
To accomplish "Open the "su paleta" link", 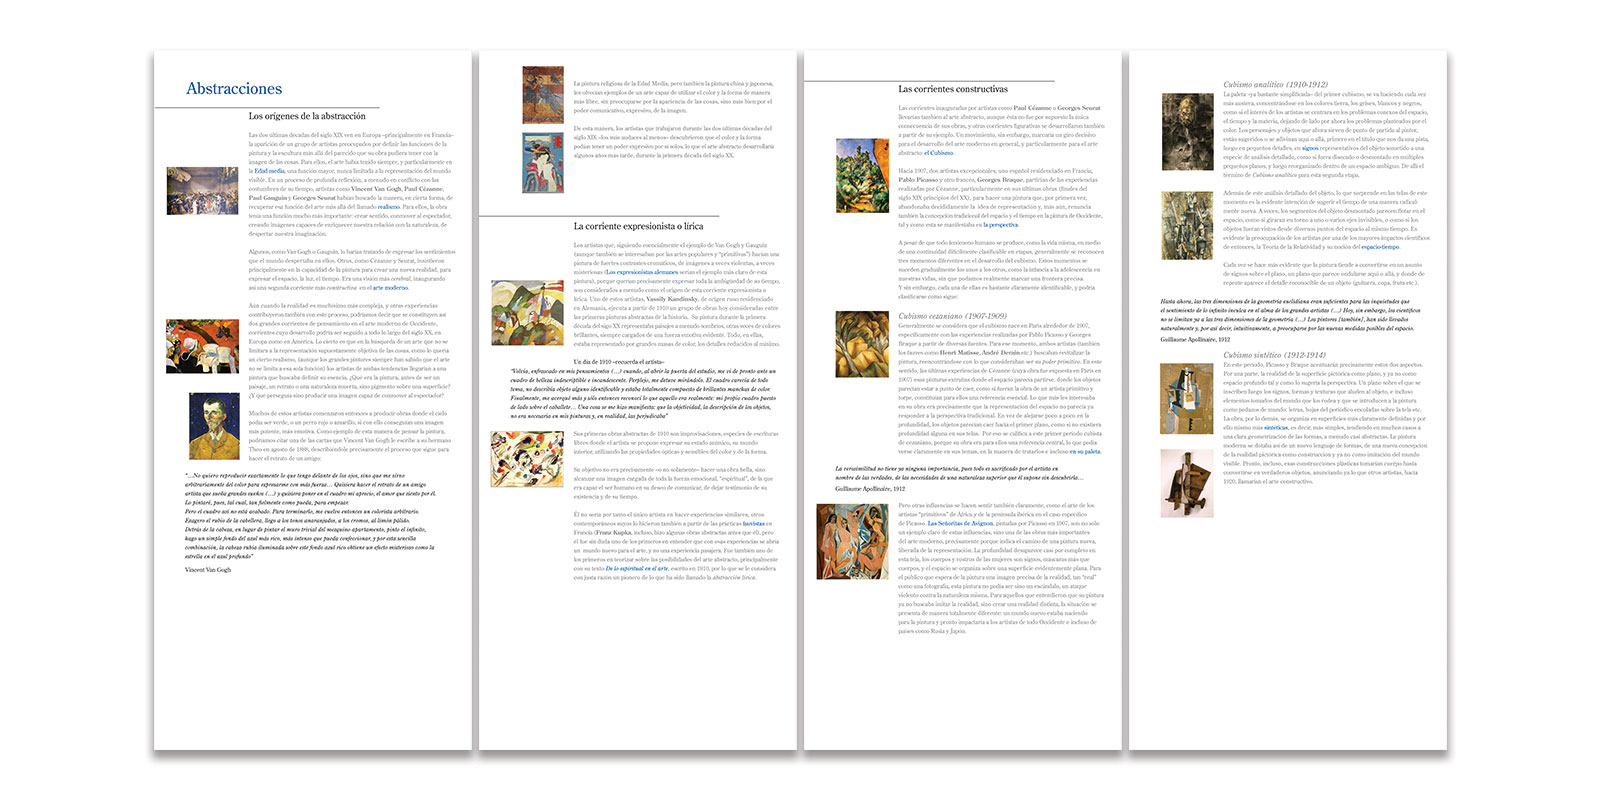I will point(1084,451).
